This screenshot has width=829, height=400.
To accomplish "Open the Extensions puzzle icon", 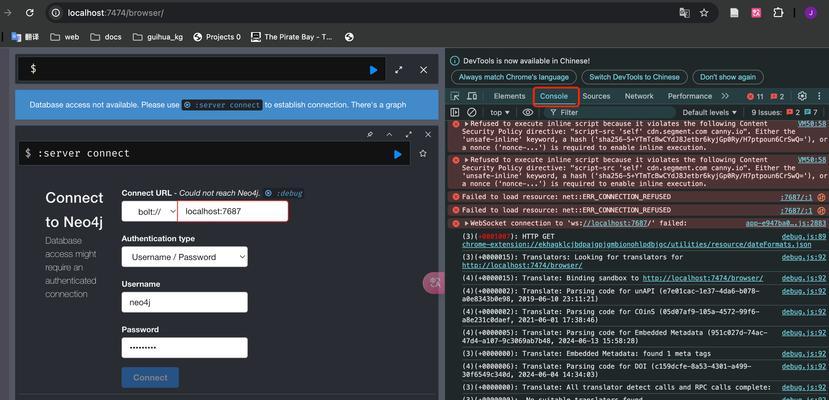I will click(x=778, y=13).
